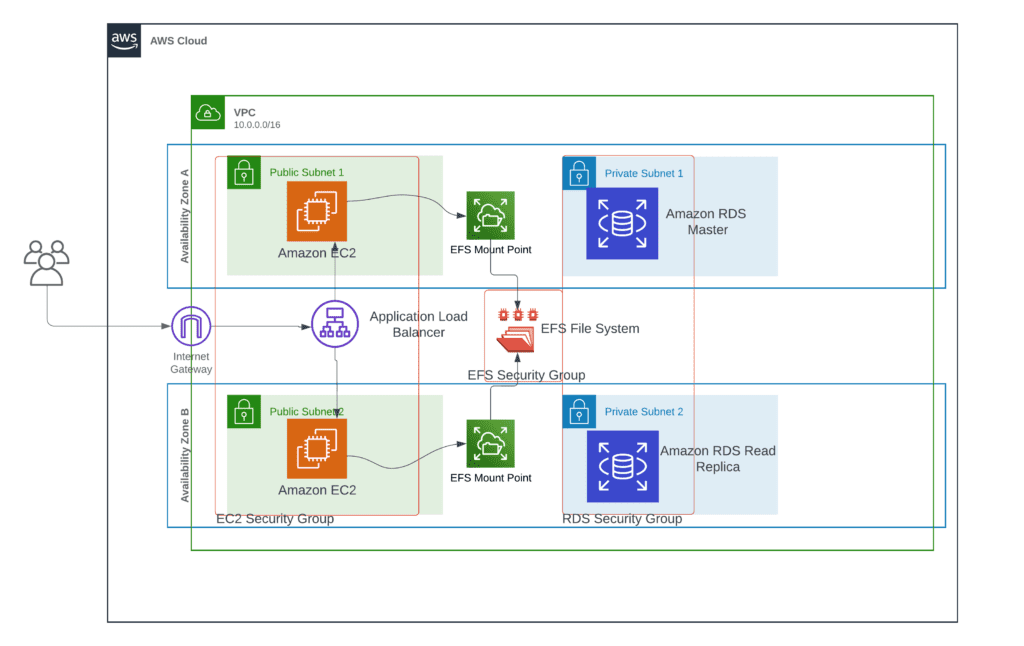Click the Internet Gateway label
1024x646 pixels.
191,363
